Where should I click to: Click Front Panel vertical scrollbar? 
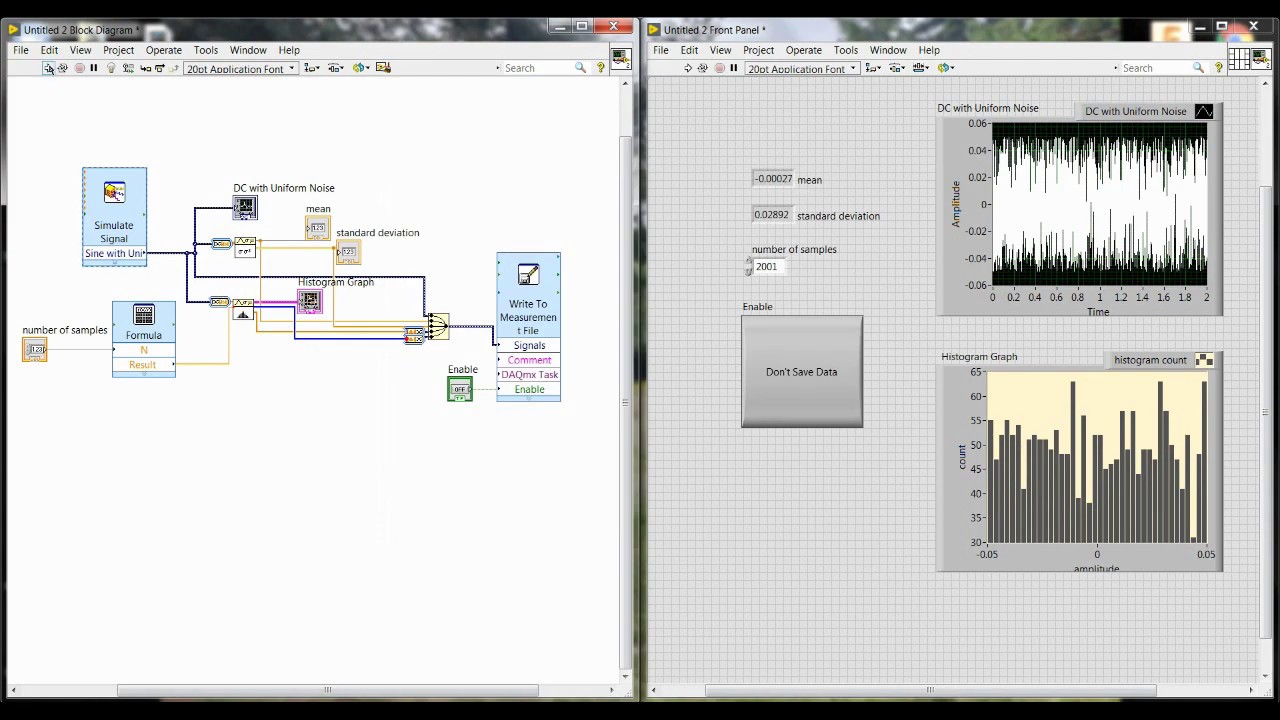point(1266,412)
